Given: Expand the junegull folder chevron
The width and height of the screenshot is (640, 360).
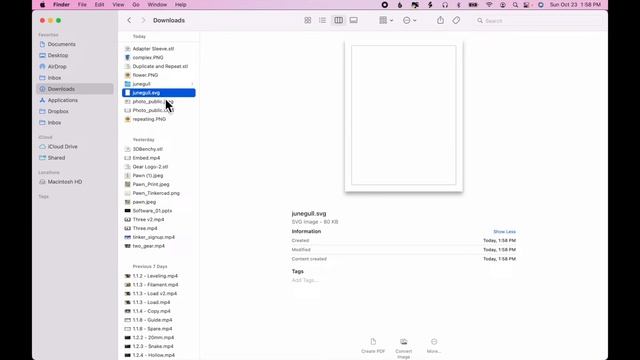Looking at the screenshot, I should (192, 84).
